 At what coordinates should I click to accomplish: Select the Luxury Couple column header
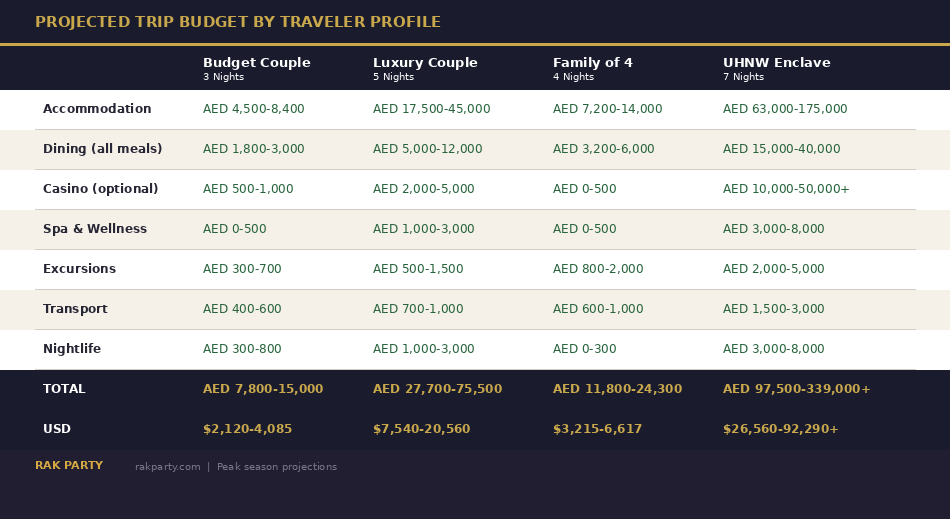tap(425, 63)
